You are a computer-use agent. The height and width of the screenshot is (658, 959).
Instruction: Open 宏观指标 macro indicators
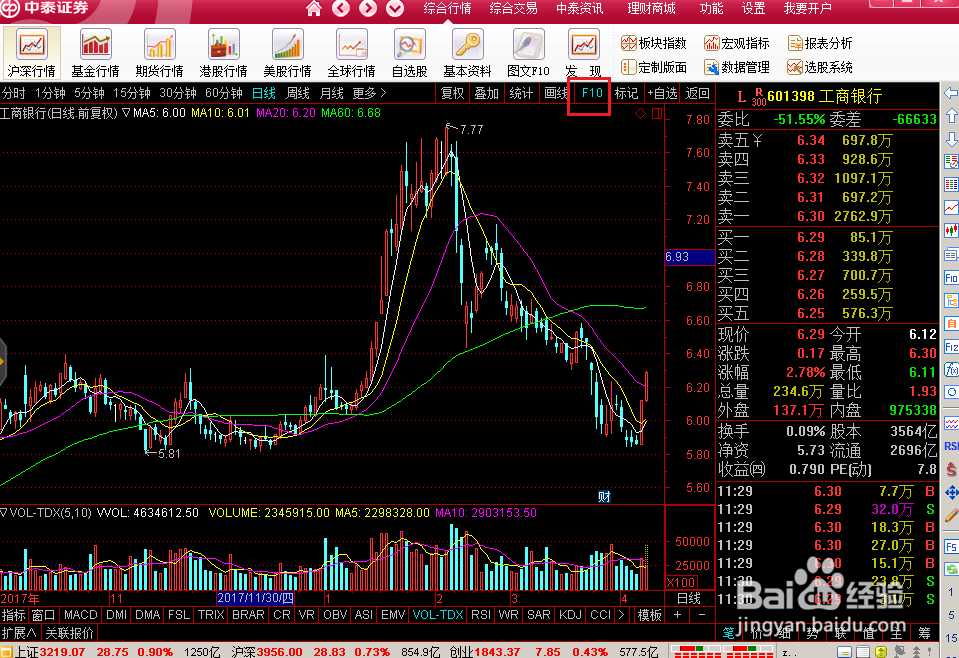click(x=736, y=43)
